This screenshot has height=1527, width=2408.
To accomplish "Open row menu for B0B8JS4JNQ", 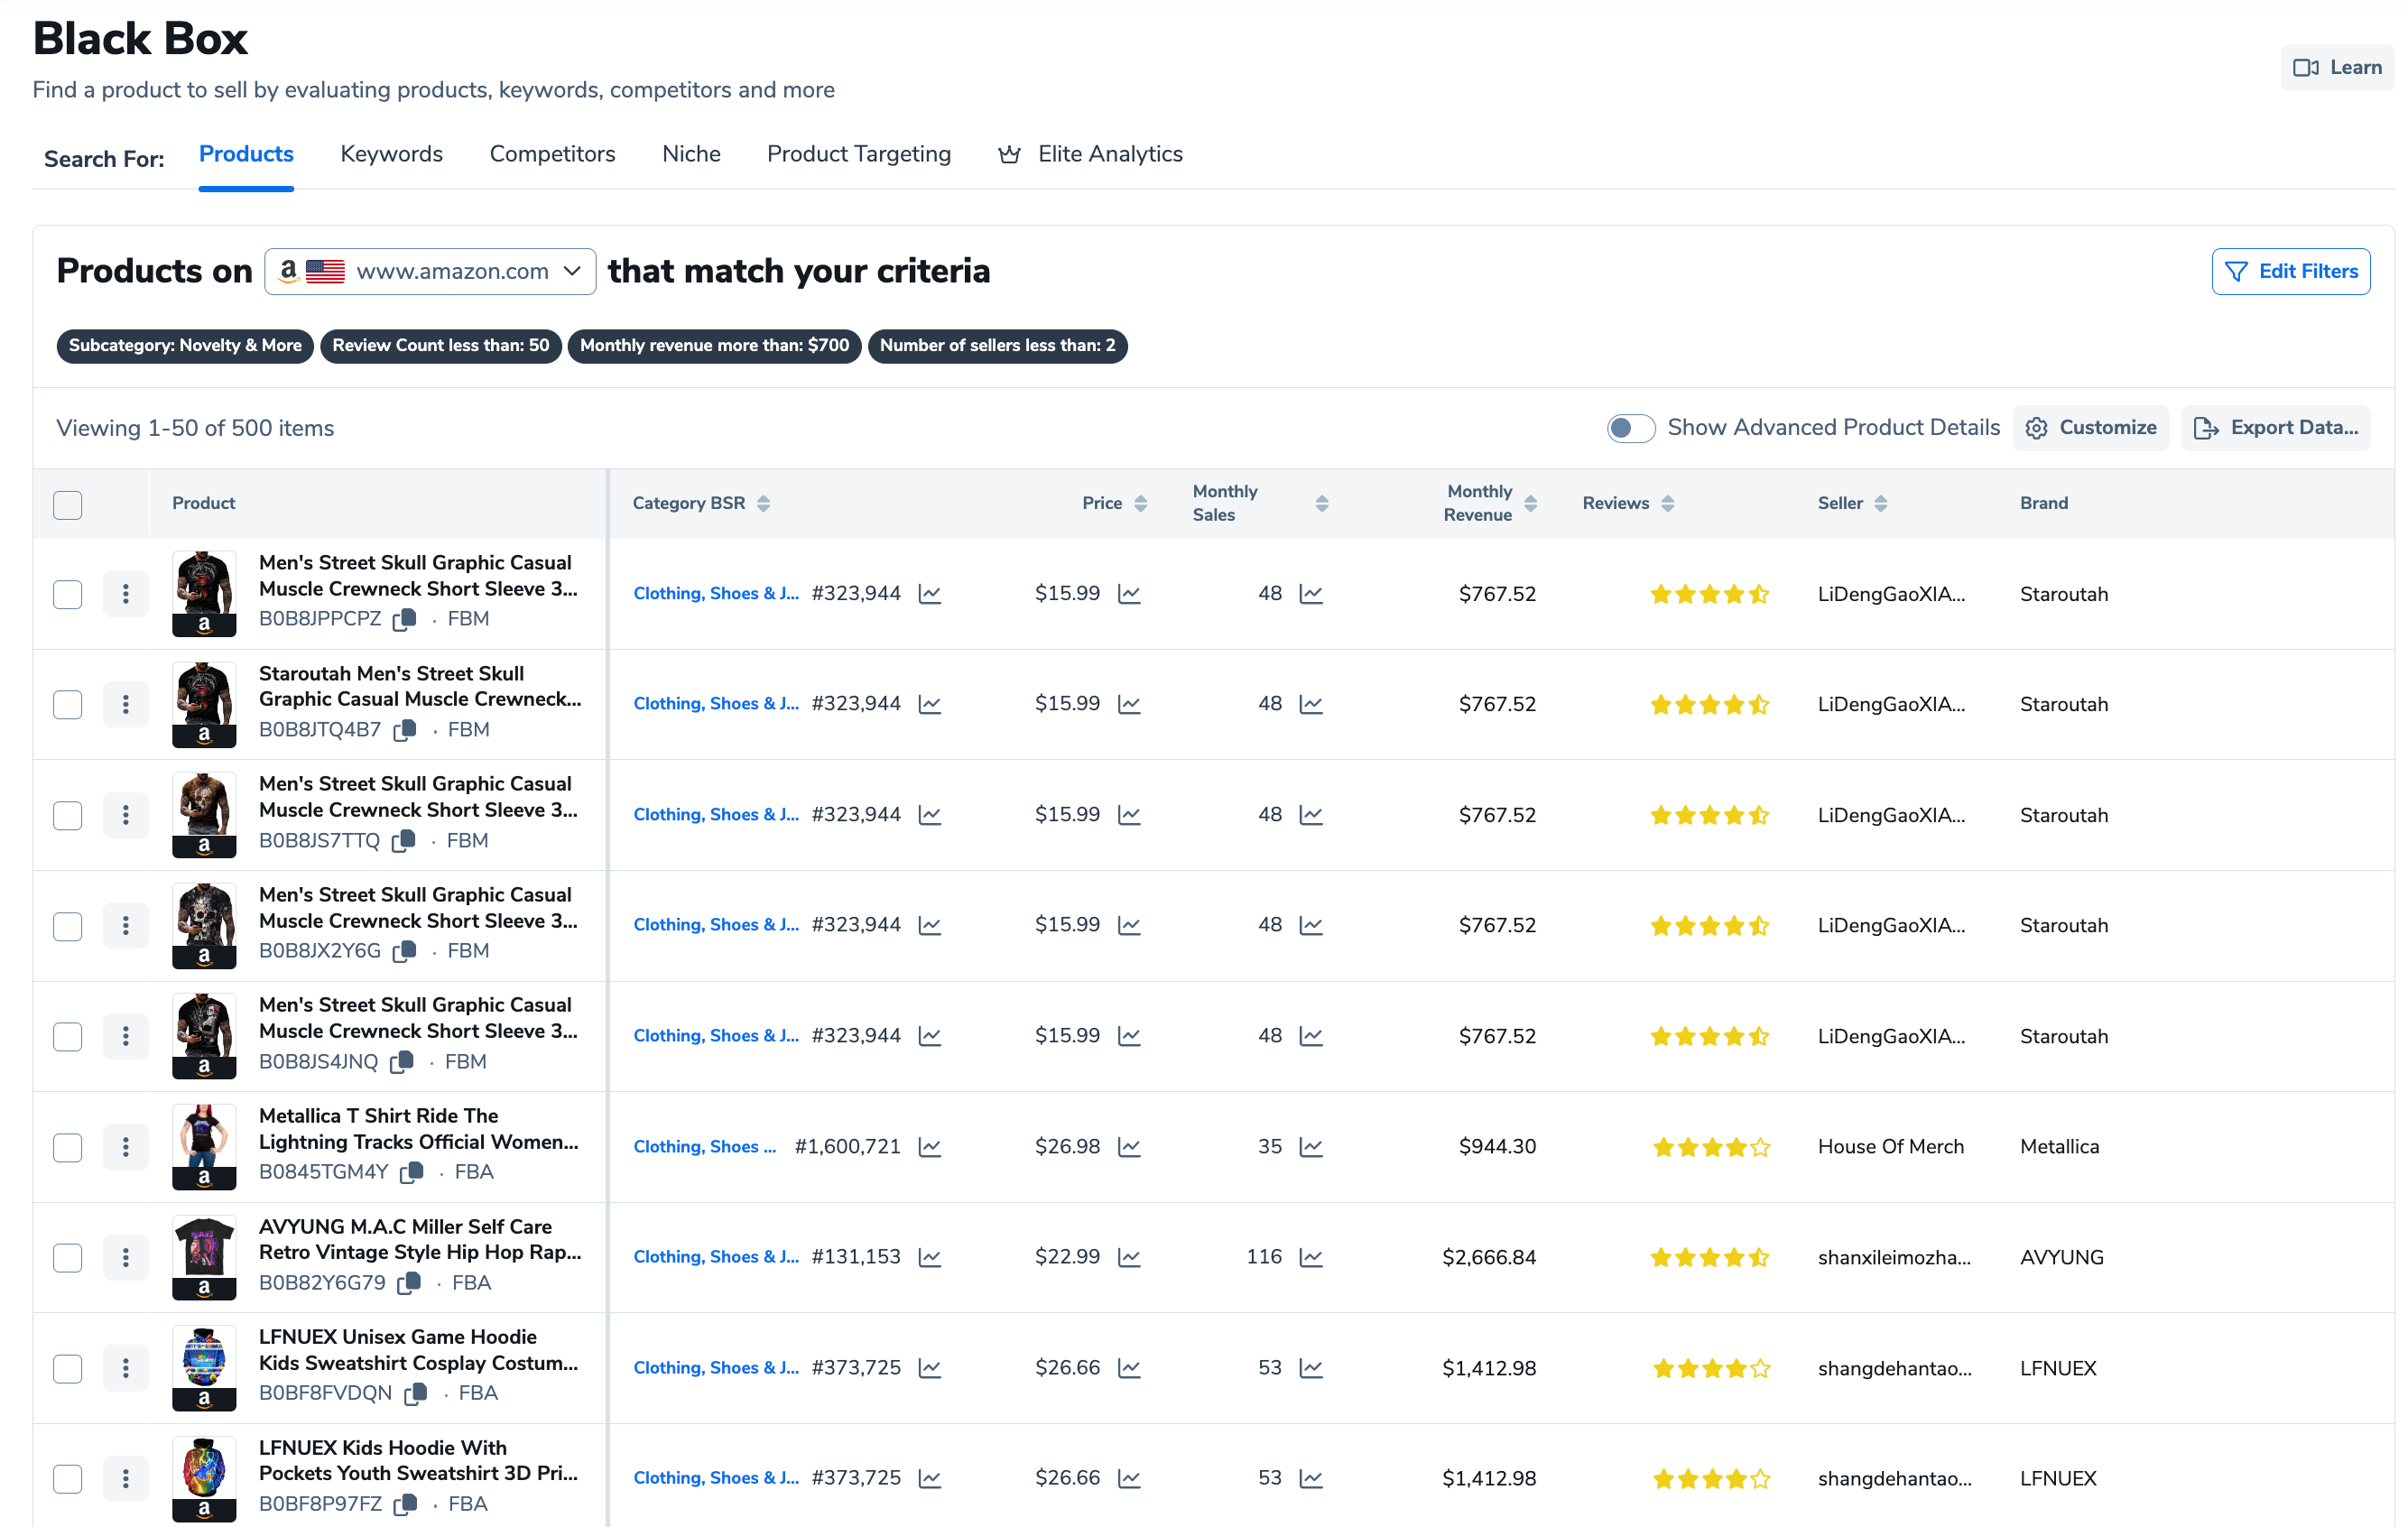I will coord(126,1036).
